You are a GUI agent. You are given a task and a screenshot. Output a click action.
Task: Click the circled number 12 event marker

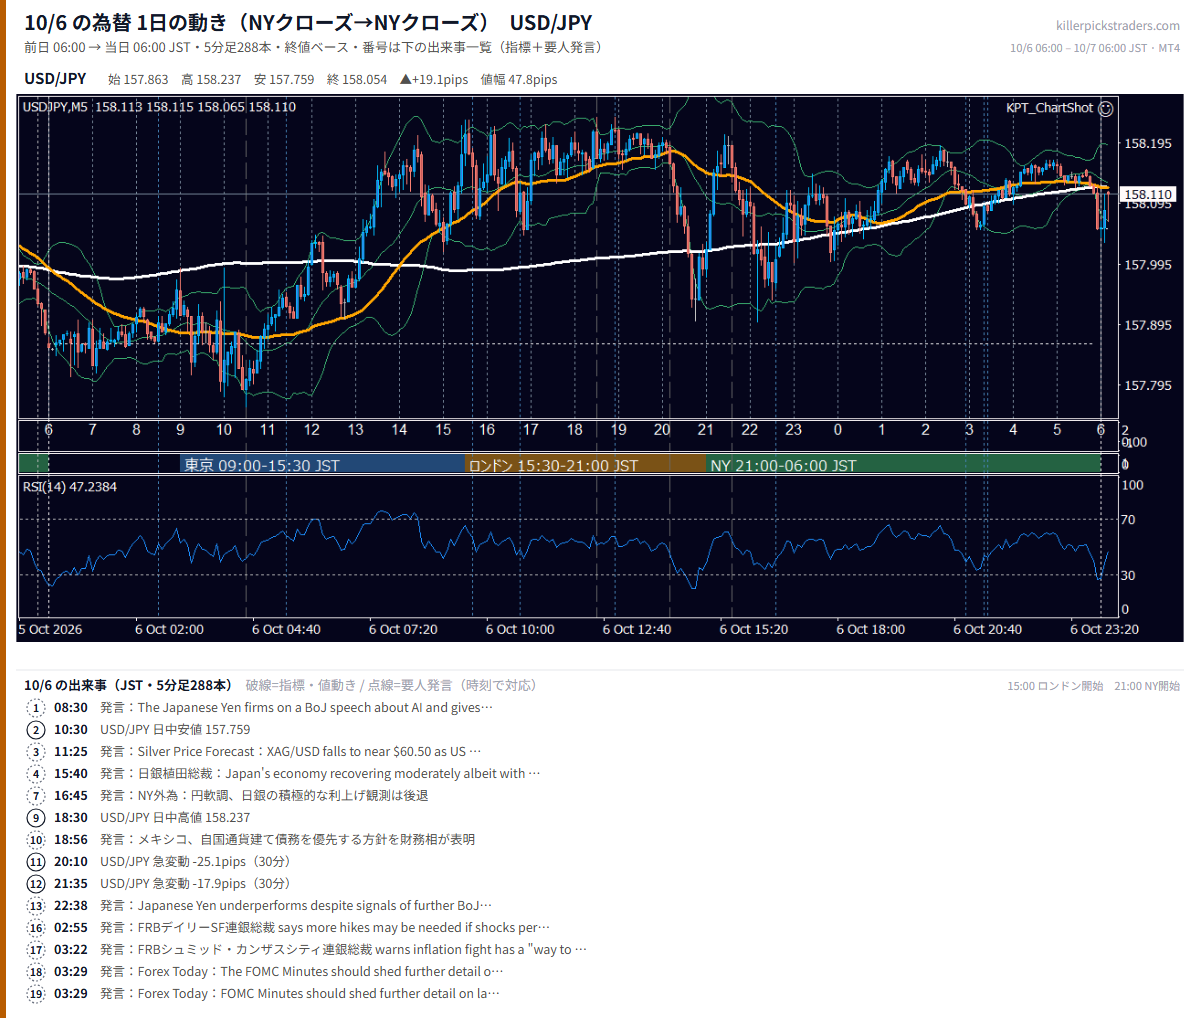(36, 884)
